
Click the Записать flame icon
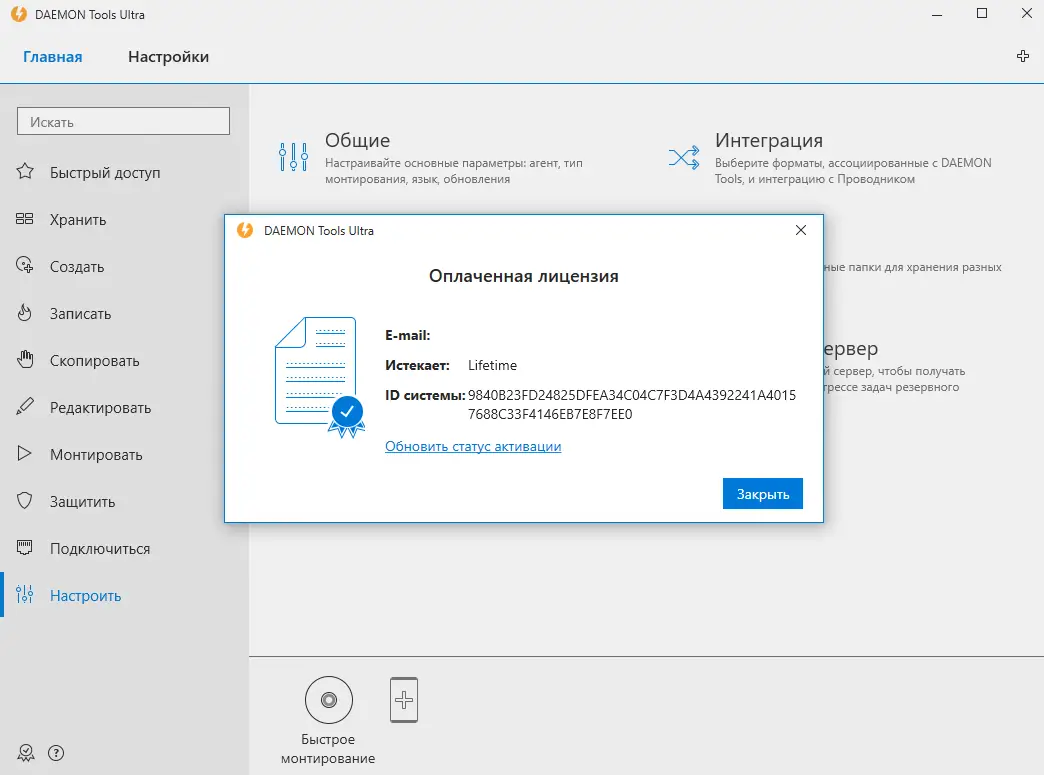coord(25,313)
